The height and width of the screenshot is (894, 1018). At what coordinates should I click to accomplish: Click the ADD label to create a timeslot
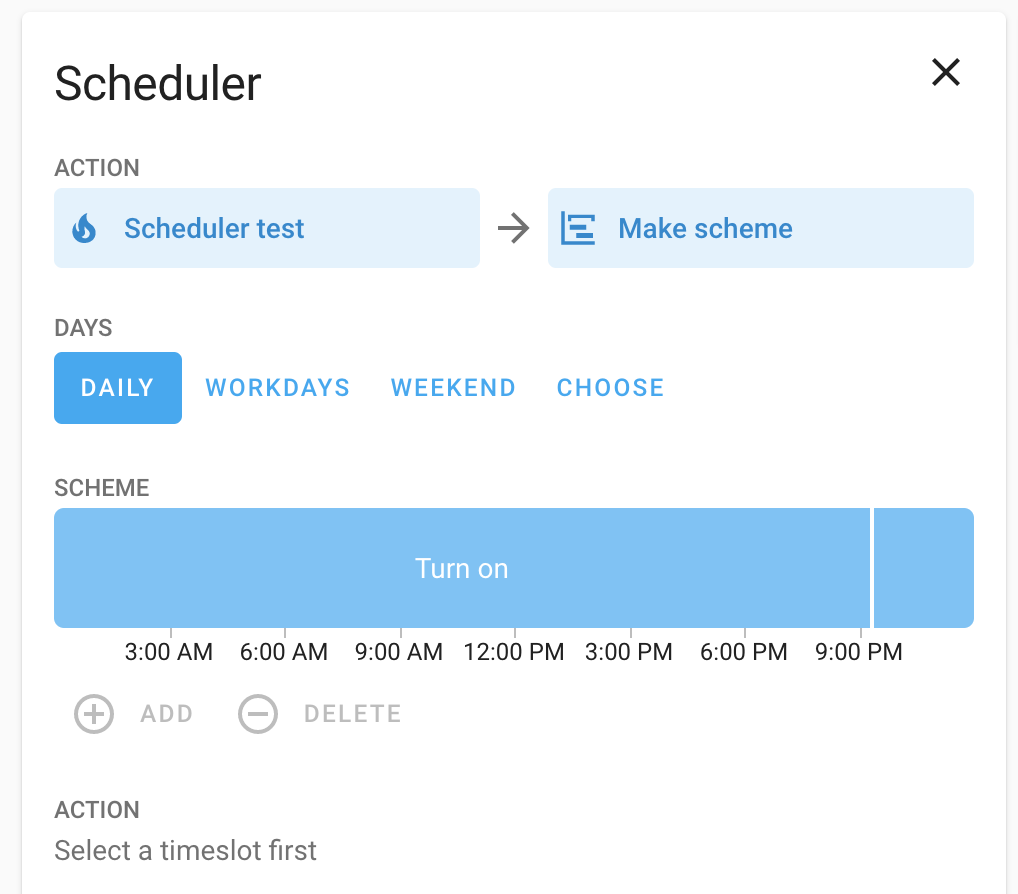pos(166,714)
